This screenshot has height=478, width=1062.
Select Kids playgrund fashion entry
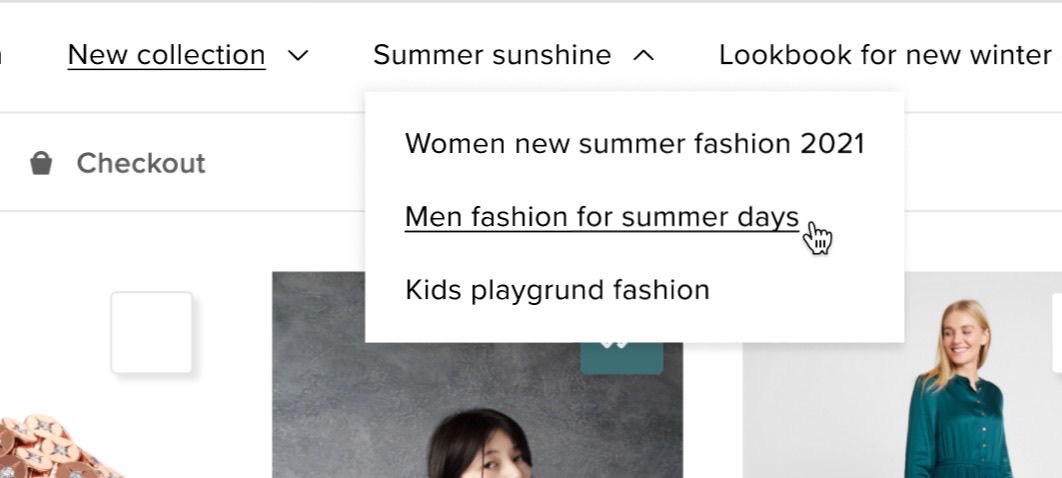pos(557,290)
